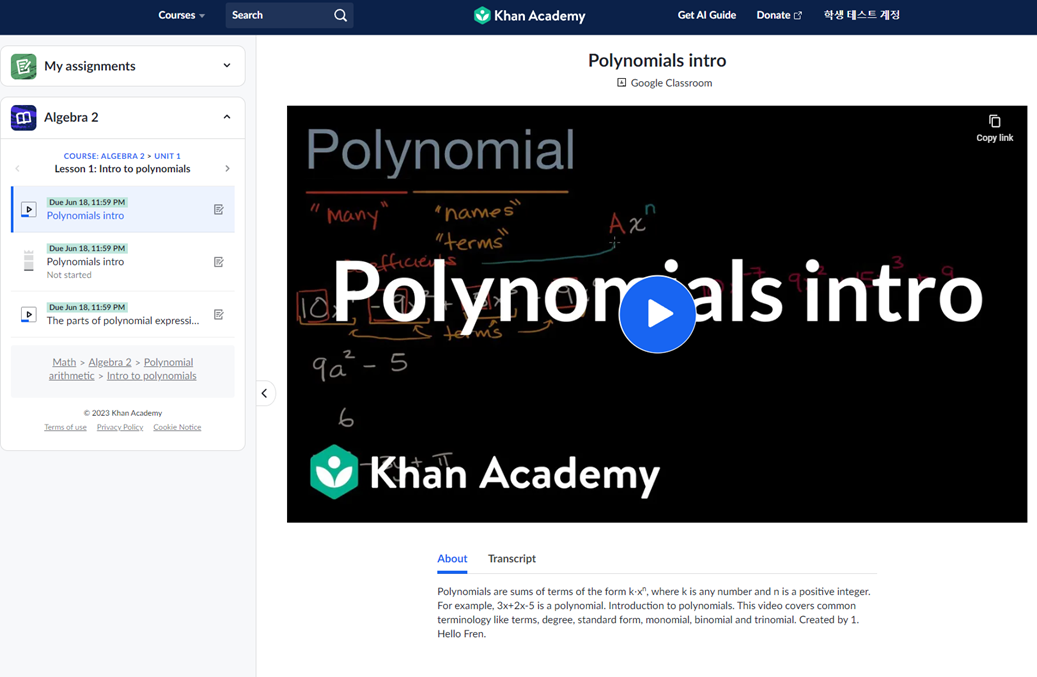Click the Algebra 2 course icon
Screen dimensions: 1037x677
(x=24, y=118)
